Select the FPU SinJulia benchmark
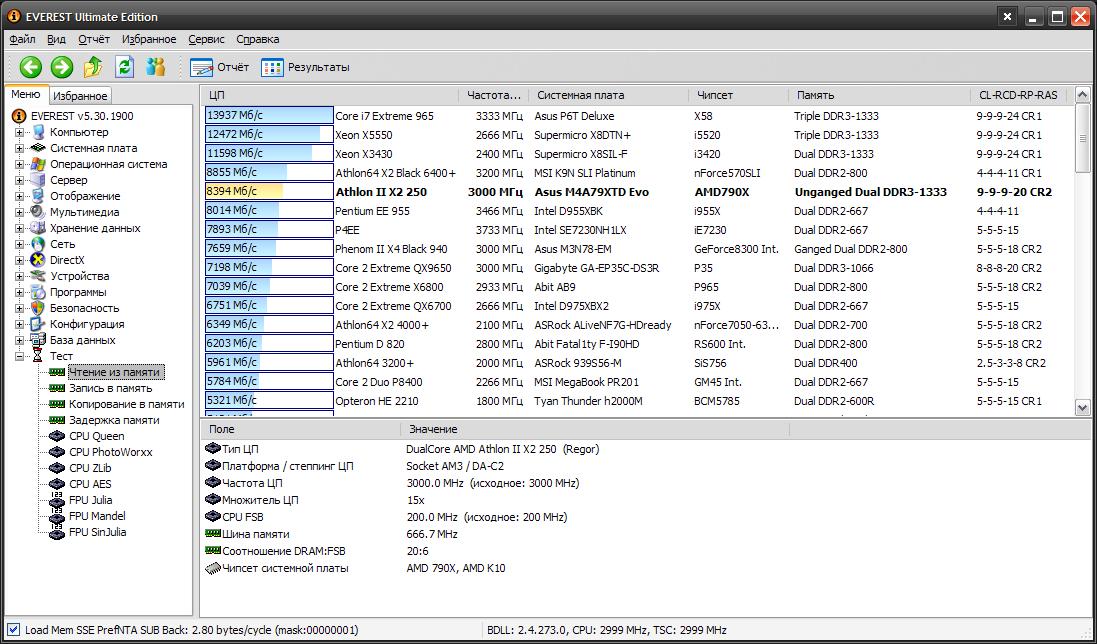 coord(97,532)
